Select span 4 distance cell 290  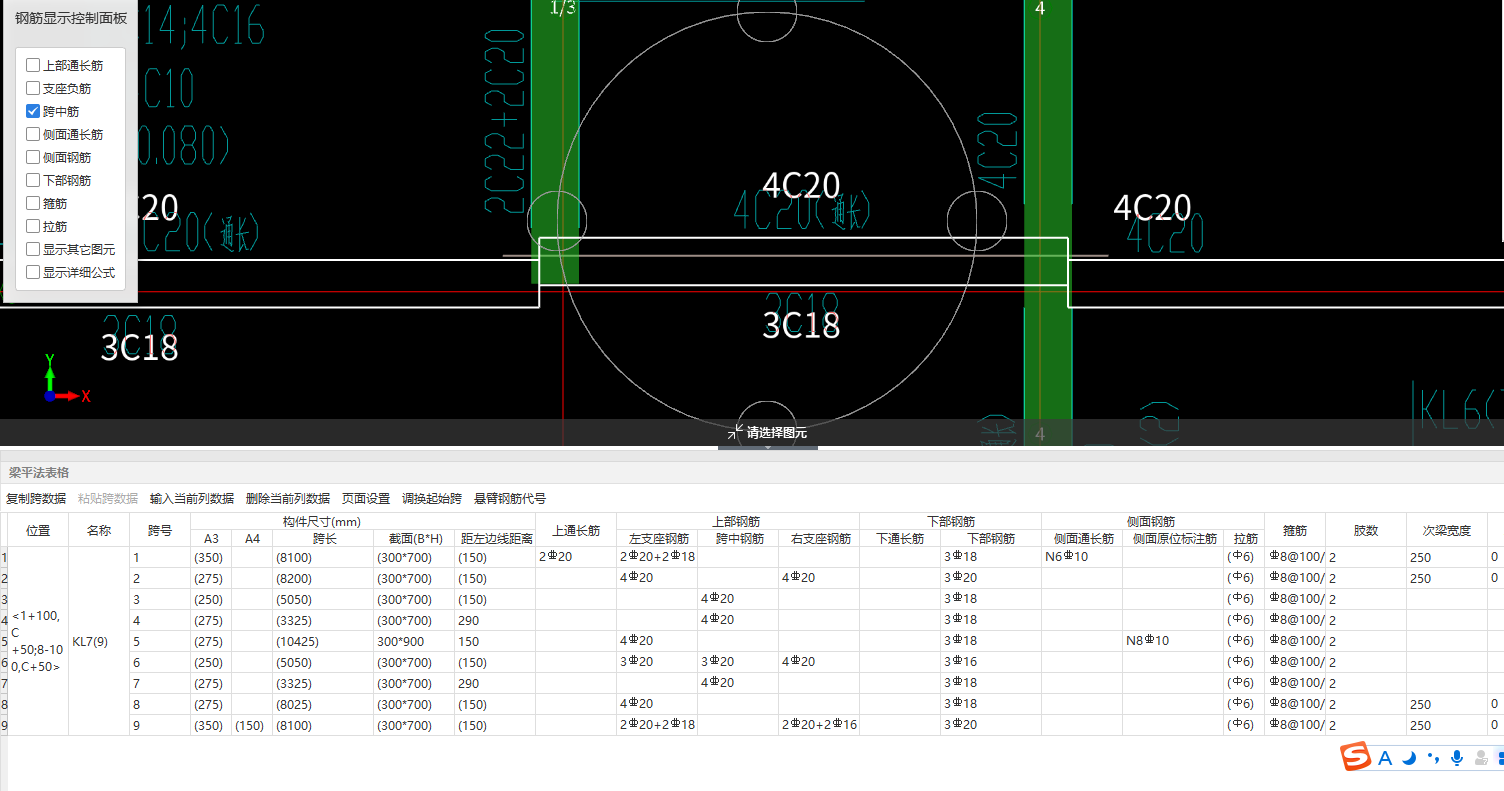[x=496, y=620]
